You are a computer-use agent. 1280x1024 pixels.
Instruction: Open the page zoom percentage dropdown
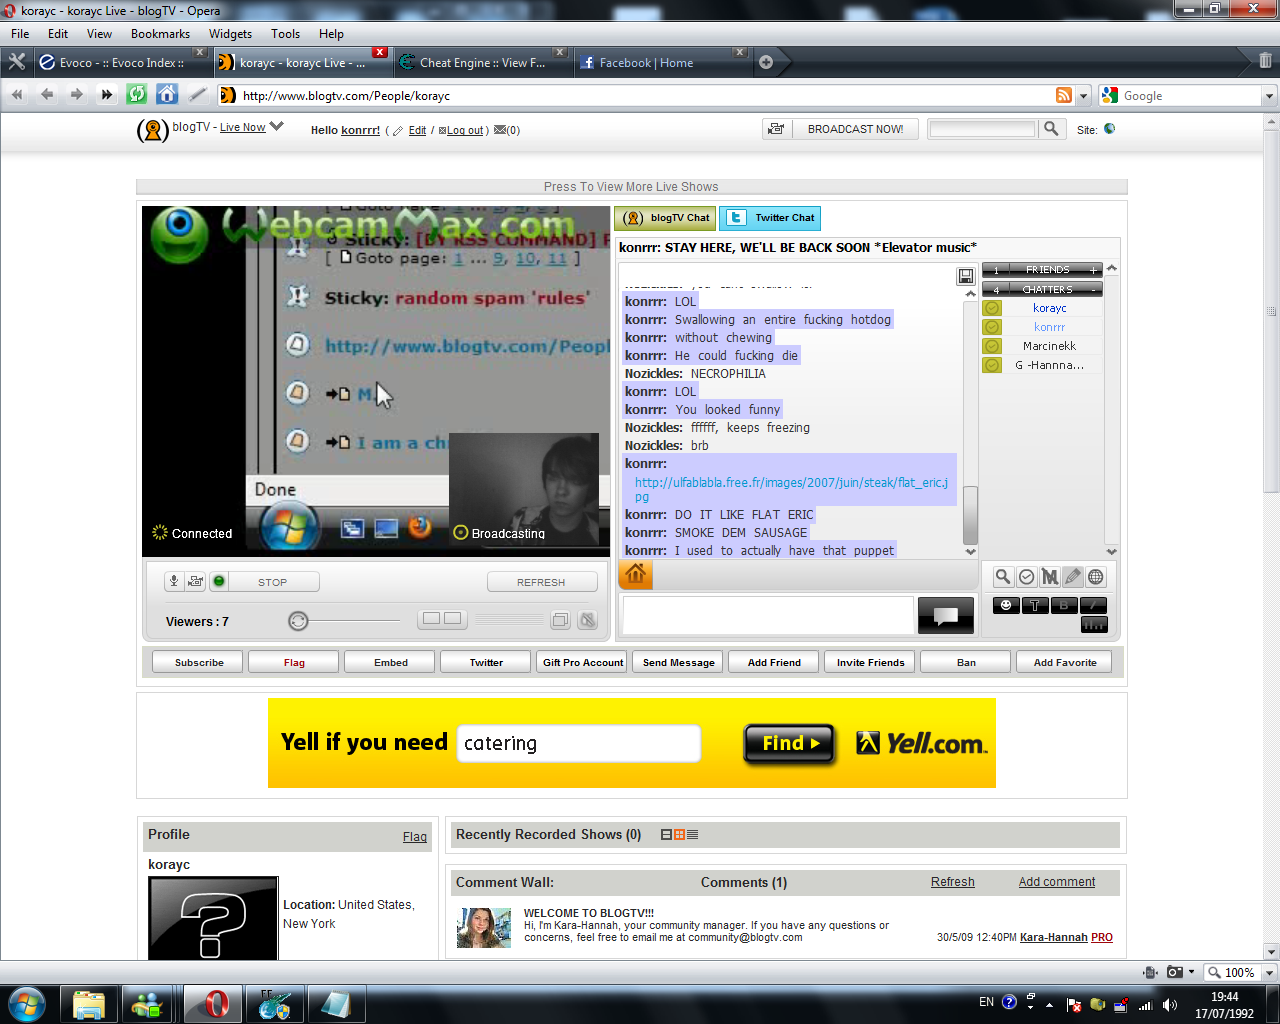(1270, 973)
